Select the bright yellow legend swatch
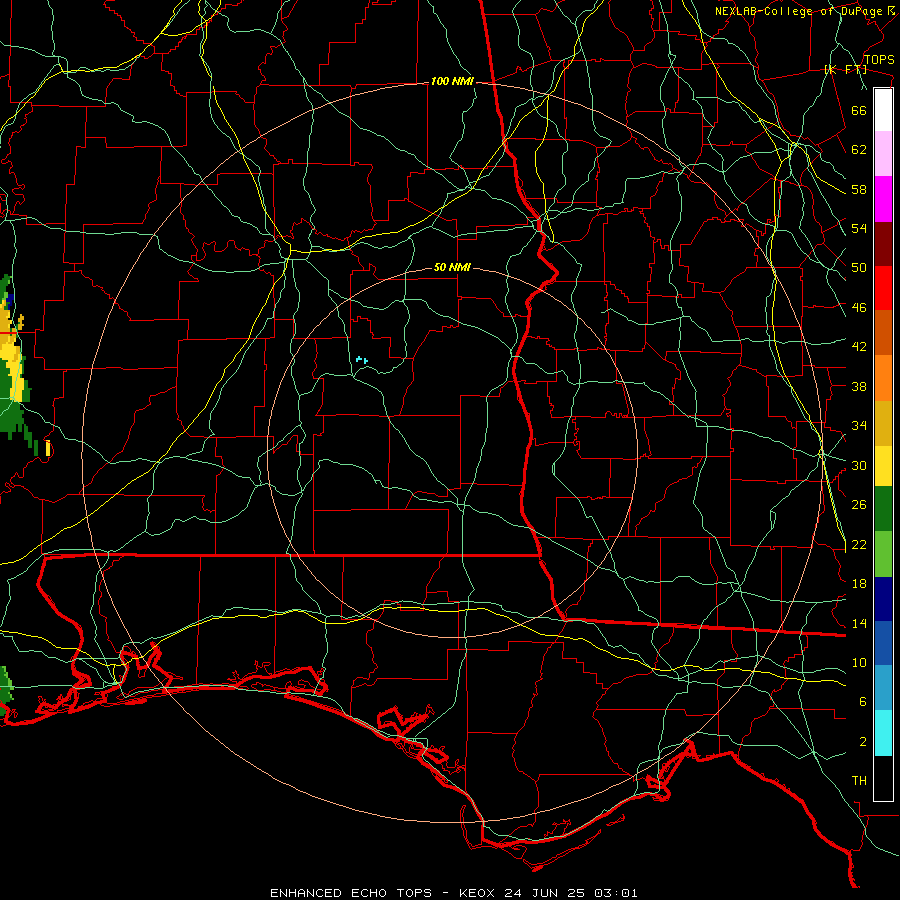 point(883,466)
